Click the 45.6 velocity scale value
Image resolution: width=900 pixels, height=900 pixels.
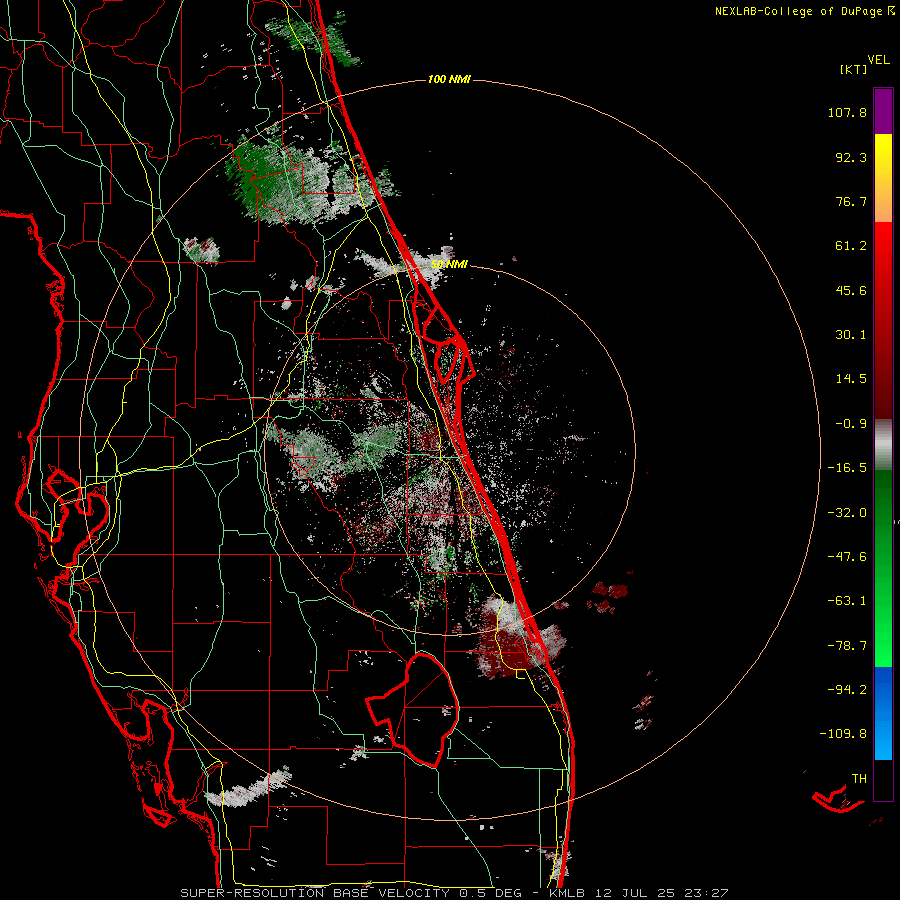pyautogui.click(x=851, y=290)
